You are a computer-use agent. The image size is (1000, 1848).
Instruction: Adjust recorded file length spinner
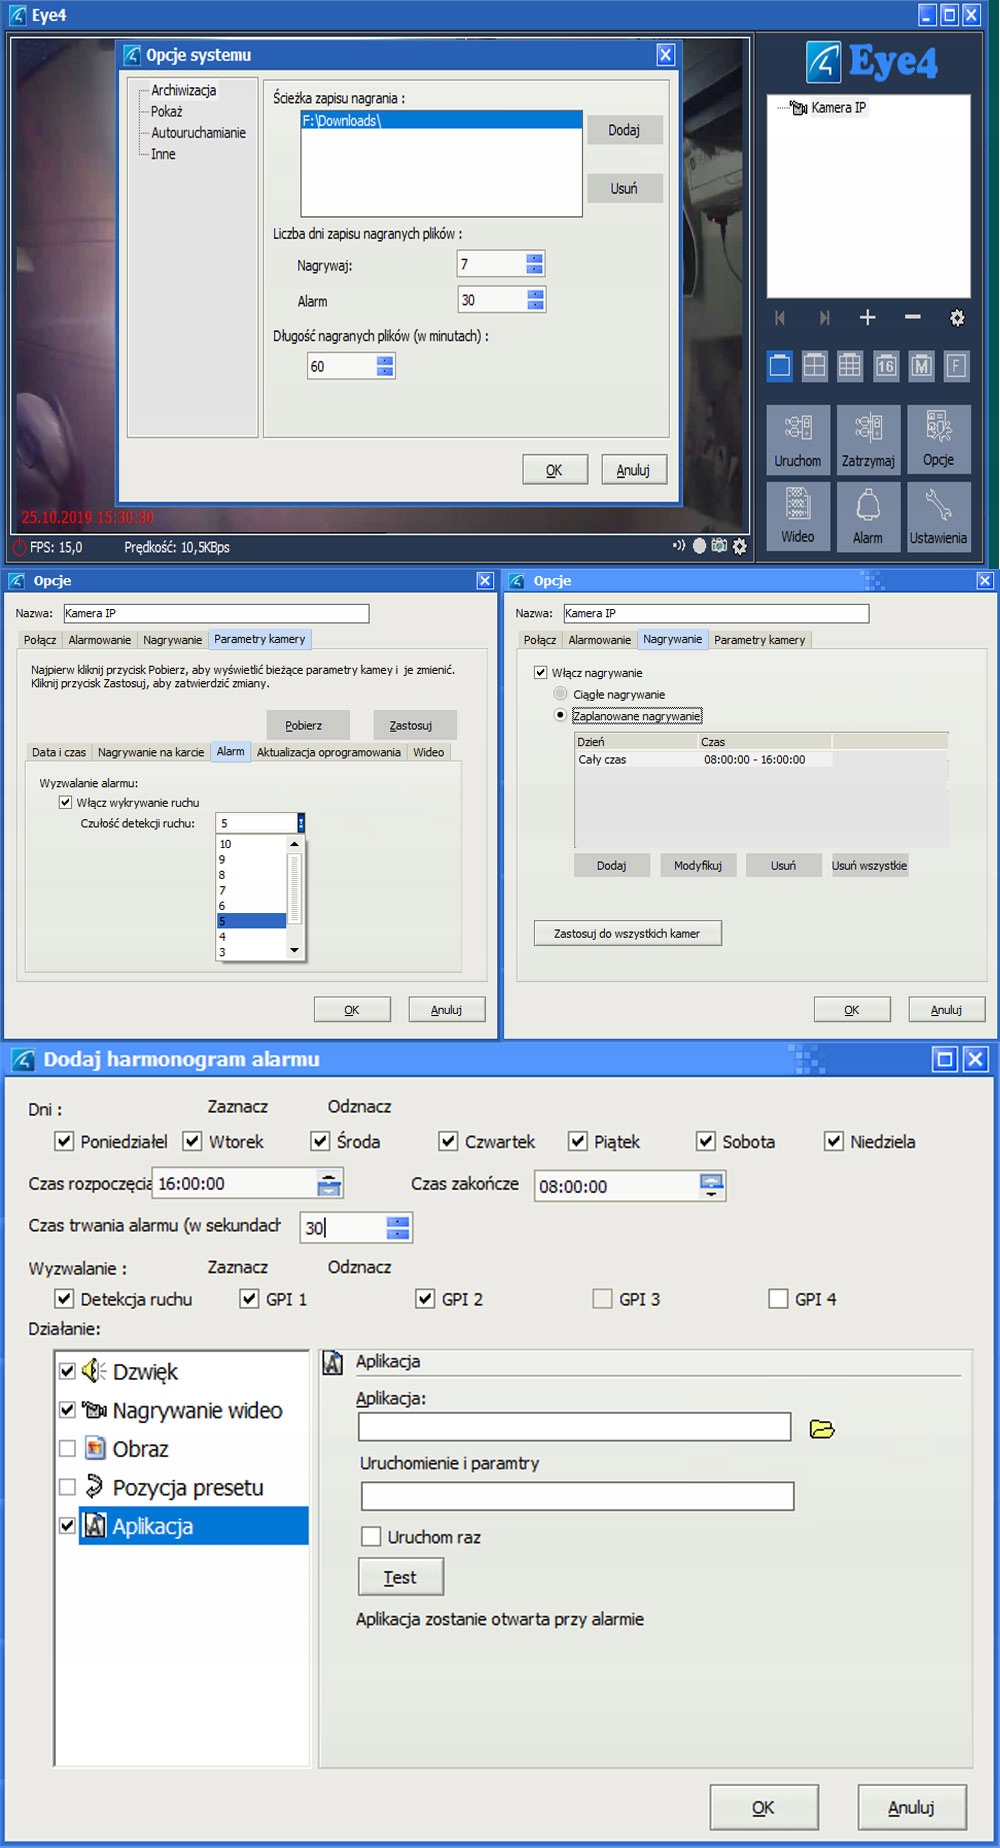pos(385,366)
